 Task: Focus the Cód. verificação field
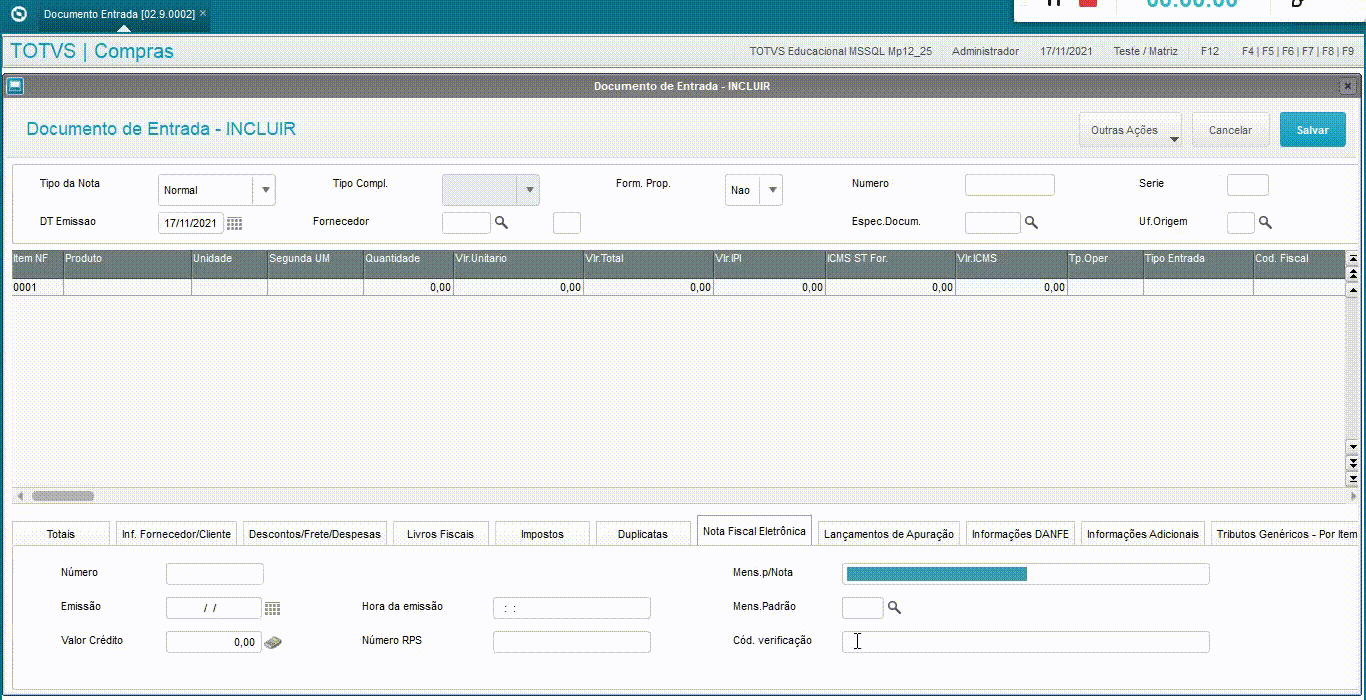pyautogui.click(x=1026, y=642)
